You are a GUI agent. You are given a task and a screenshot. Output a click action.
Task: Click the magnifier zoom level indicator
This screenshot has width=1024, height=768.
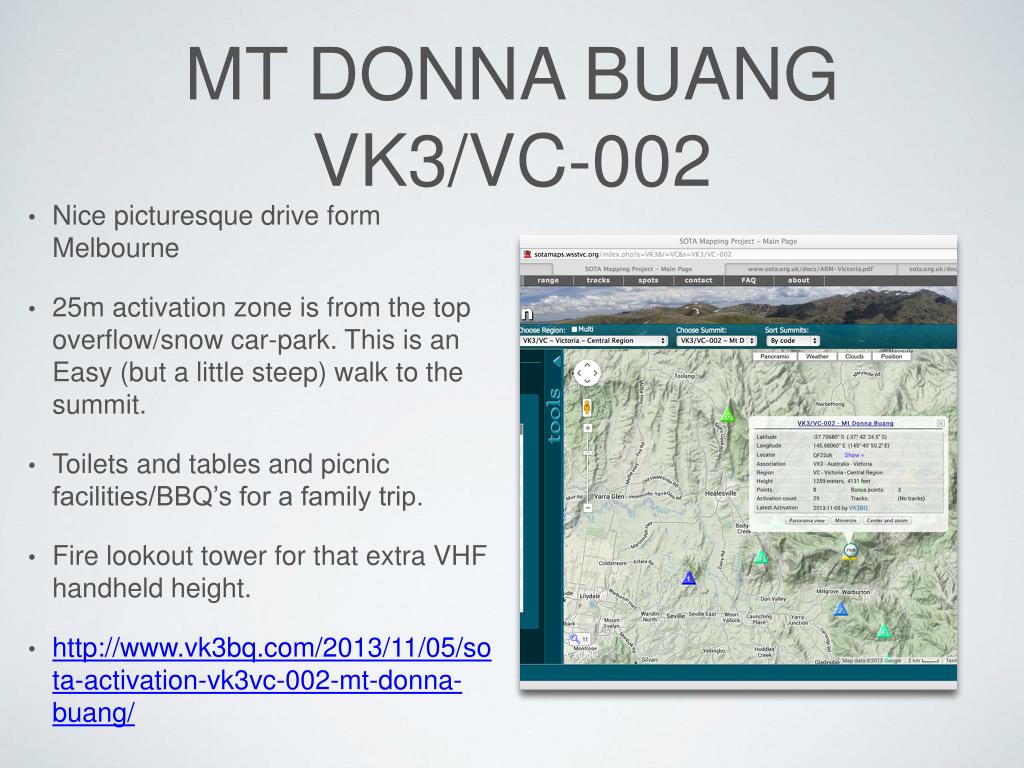click(579, 639)
